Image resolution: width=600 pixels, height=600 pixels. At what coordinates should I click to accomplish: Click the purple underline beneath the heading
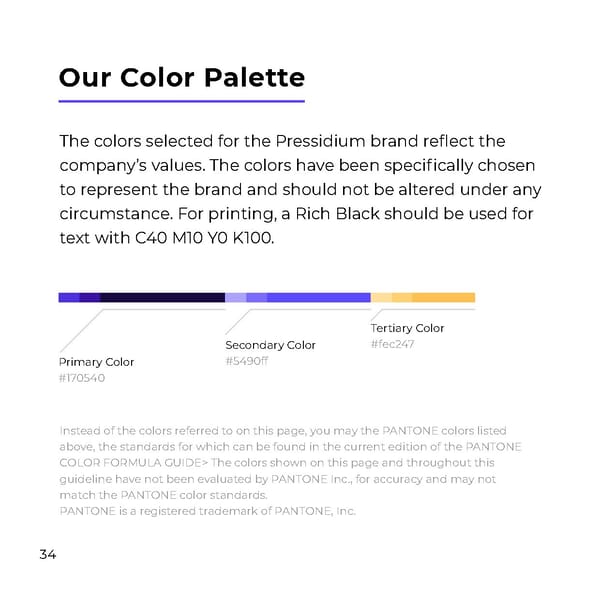coord(181,101)
